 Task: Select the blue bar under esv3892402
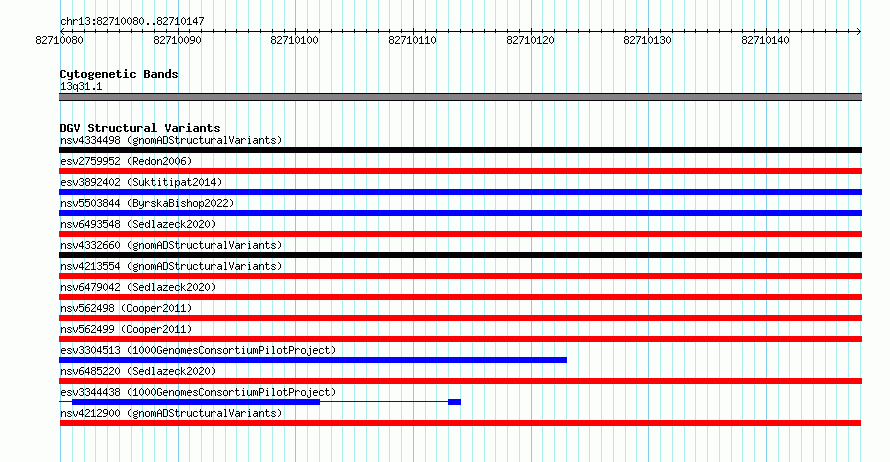(x=460, y=192)
